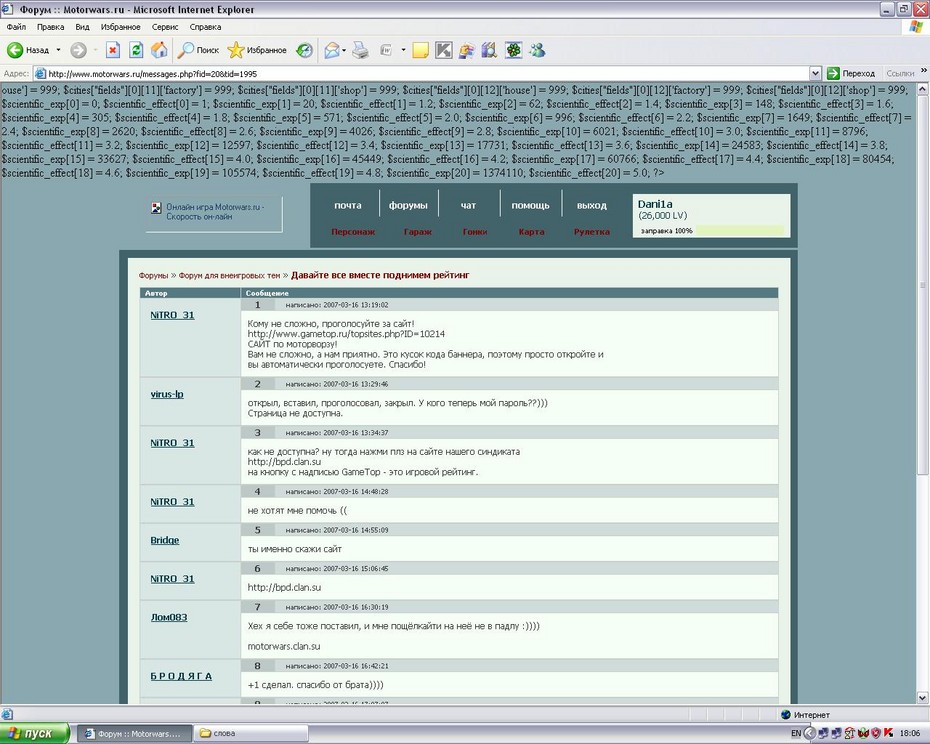Select the Форум :: Motorwars taskbar button

135,733
